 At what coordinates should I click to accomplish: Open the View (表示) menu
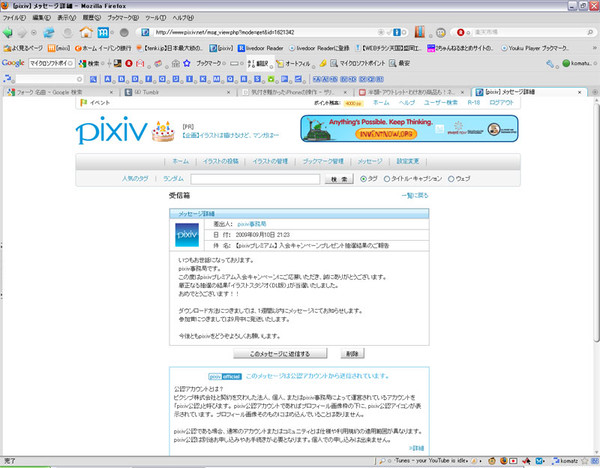pos(67,18)
